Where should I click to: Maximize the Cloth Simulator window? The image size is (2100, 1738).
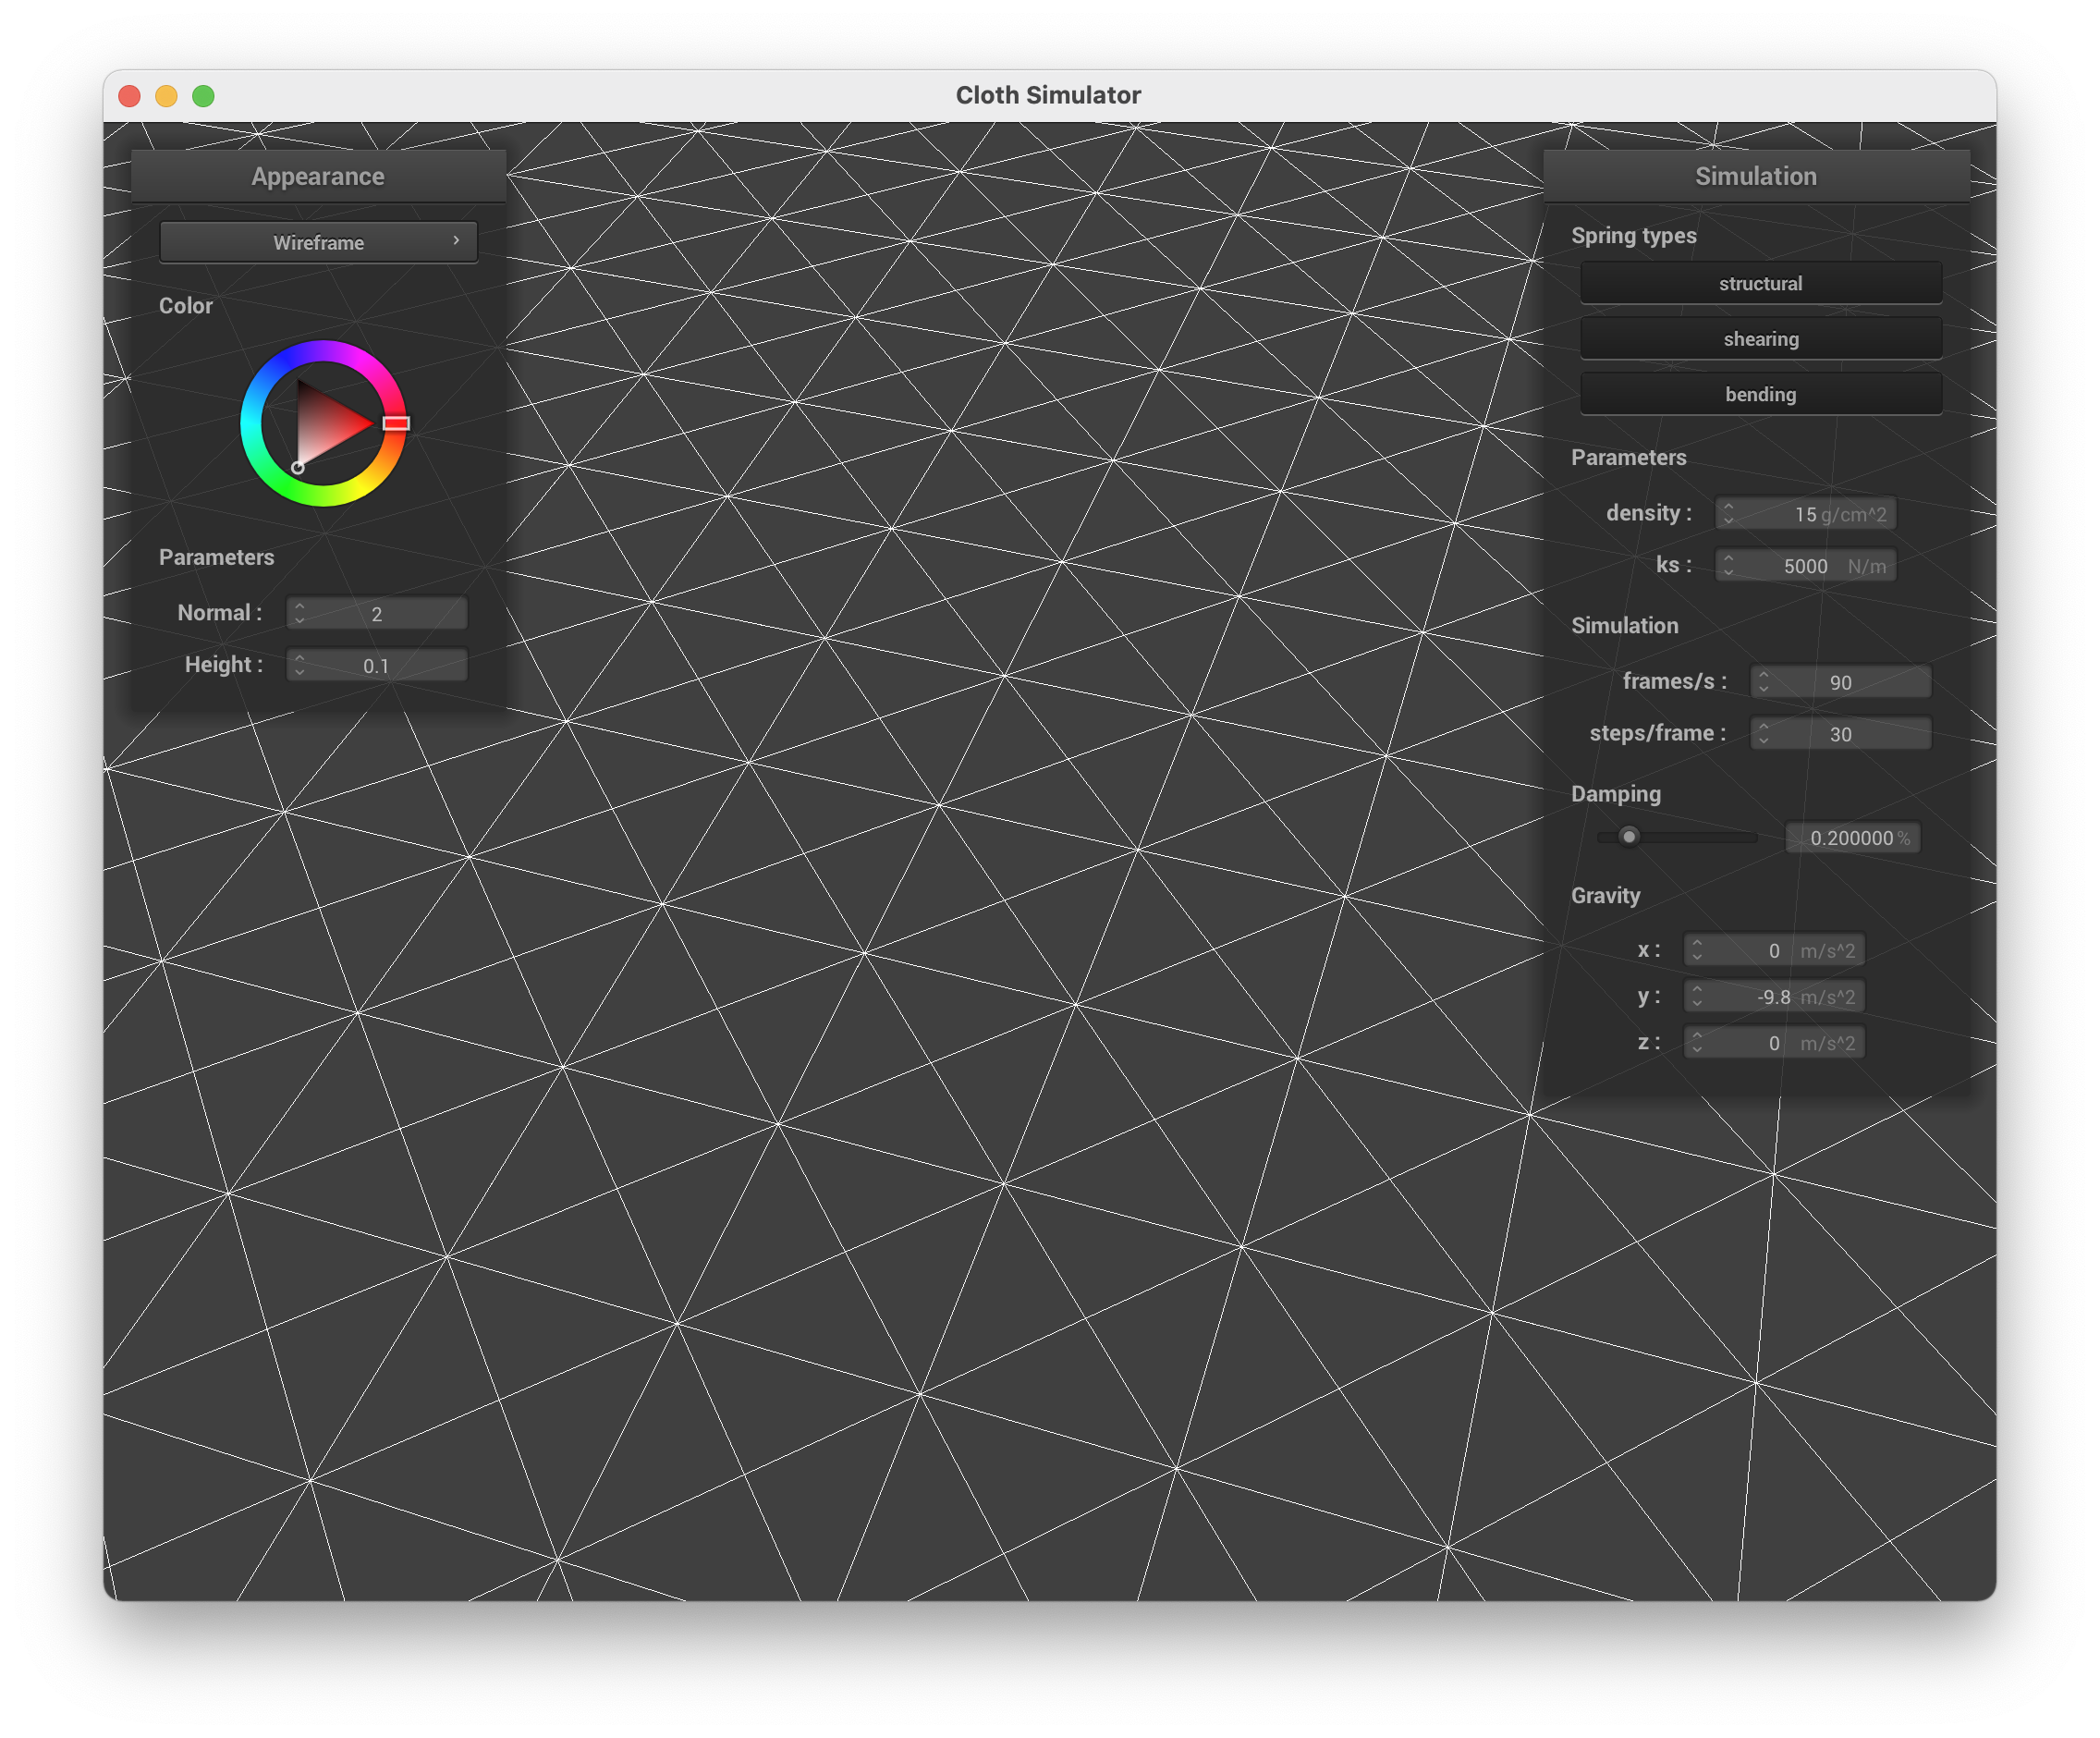pos(203,96)
